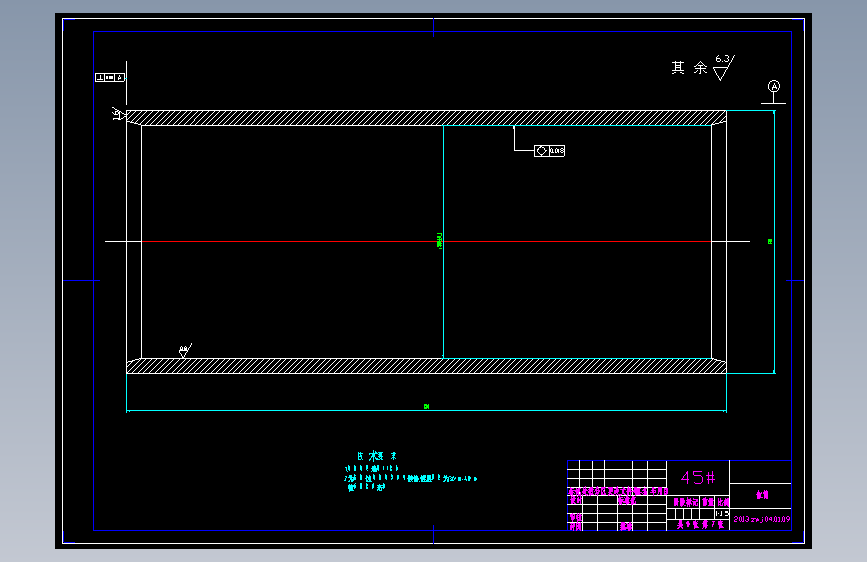
Task: Select the cyan technical requirements heading text
Action: (377, 456)
